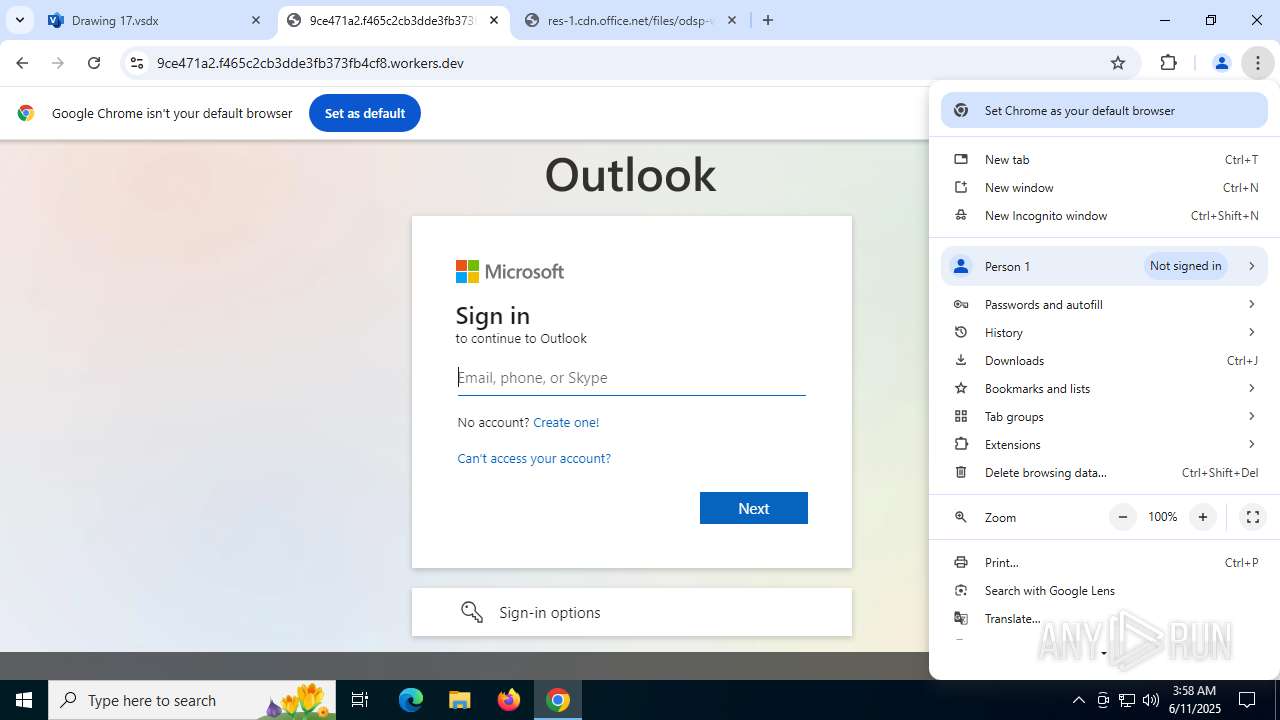Close the Drawing 17.vsdx tab
1280x720 pixels.
[x=256, y=20]
